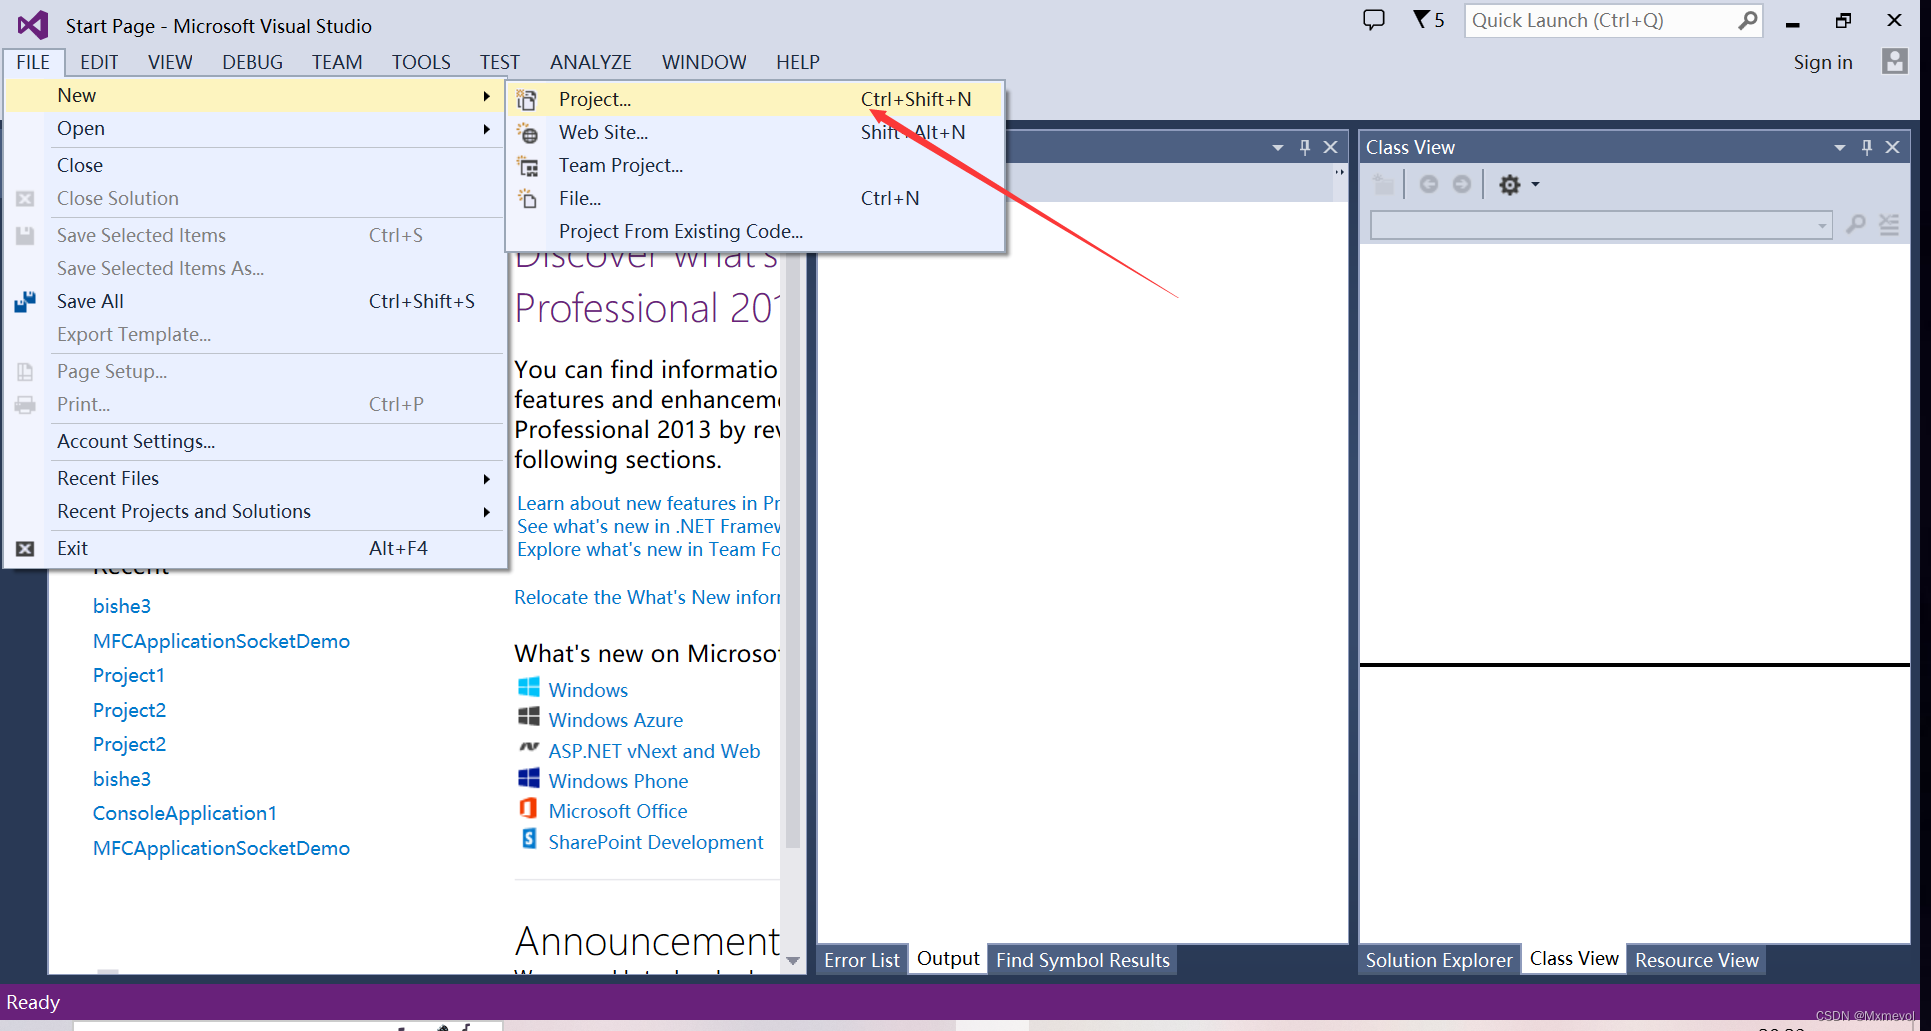Click the Class View search magnifier icon
The height and width of the screenshot is (1031, 1931).
tap(1855, 225)
